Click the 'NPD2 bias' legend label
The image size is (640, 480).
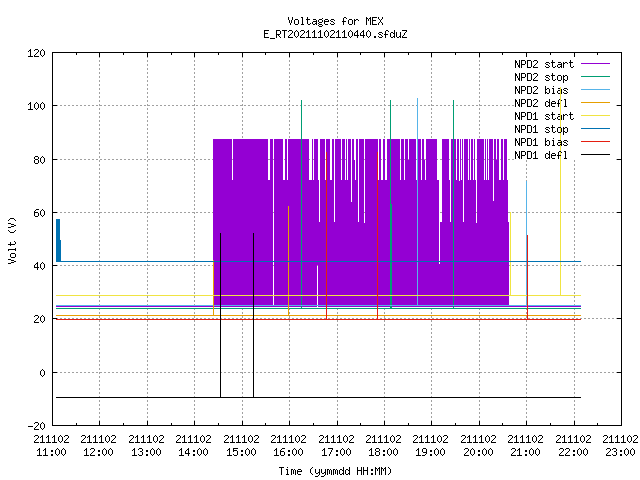(541, 90)
